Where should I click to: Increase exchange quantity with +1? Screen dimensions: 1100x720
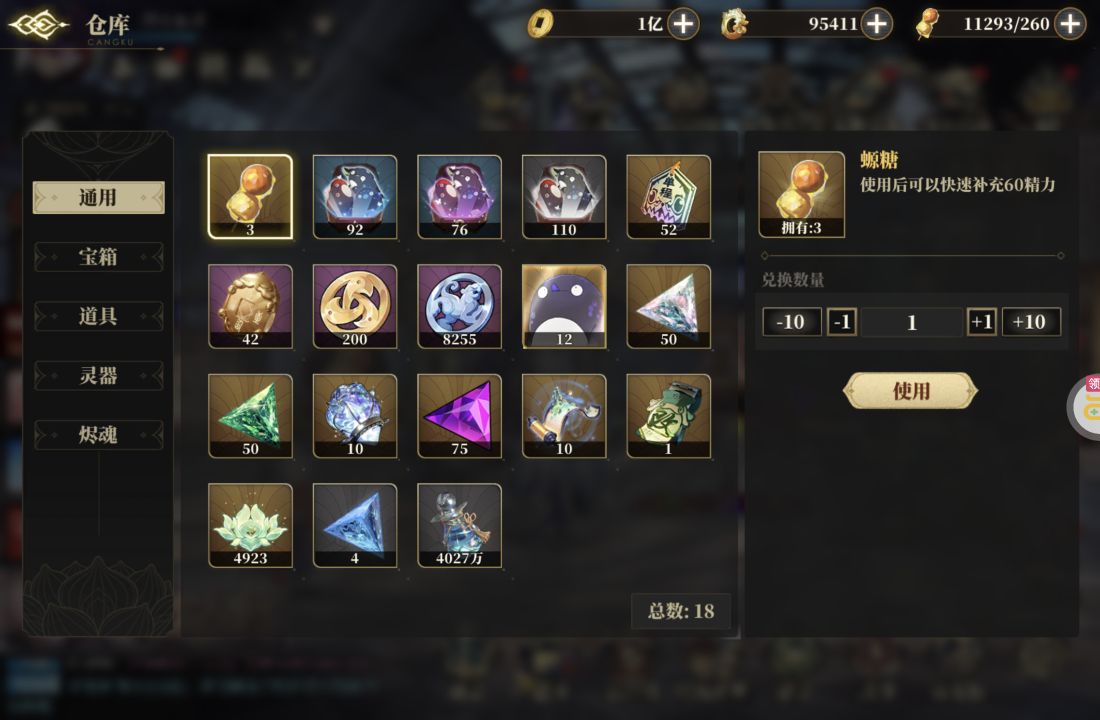[x=981, y=322]
